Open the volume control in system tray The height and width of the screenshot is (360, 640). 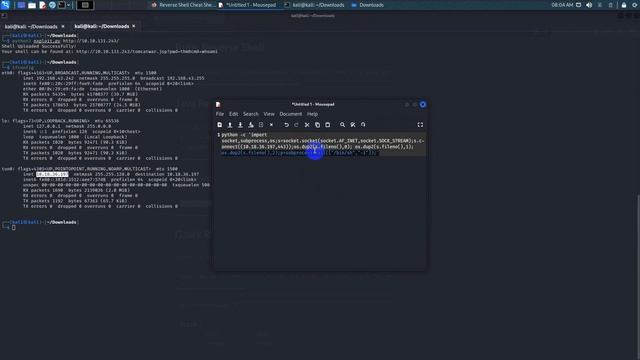coord(589,5)
